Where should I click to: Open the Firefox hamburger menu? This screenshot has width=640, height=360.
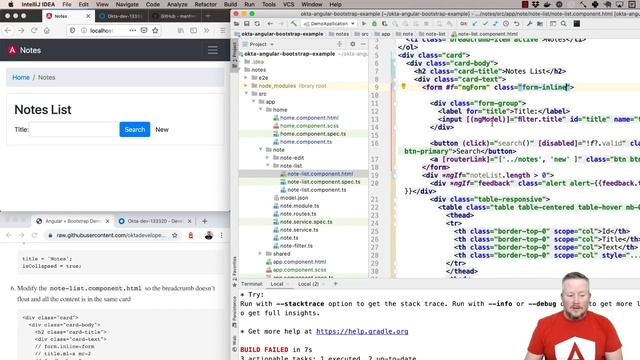pyautogui.click(x=222, y=31)
